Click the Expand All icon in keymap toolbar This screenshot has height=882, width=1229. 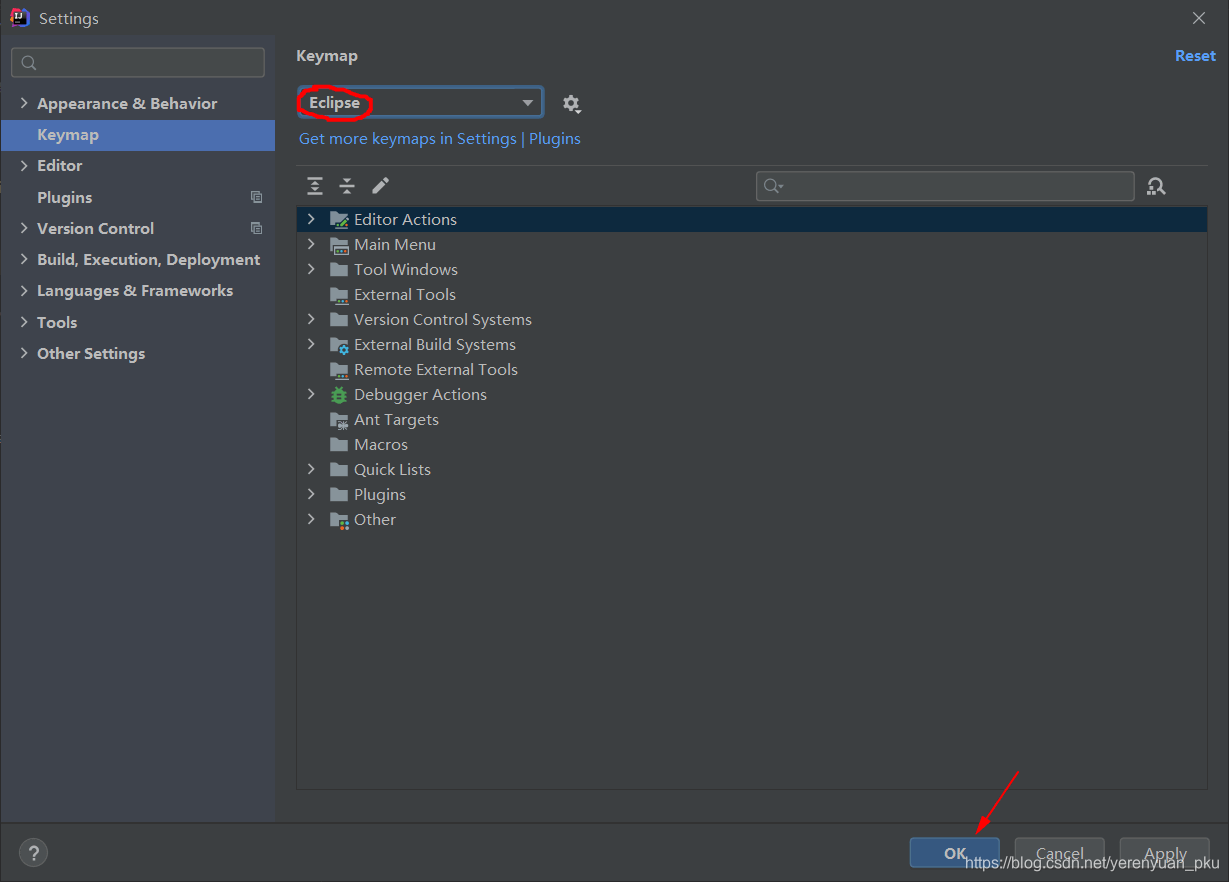click(315, 186)
